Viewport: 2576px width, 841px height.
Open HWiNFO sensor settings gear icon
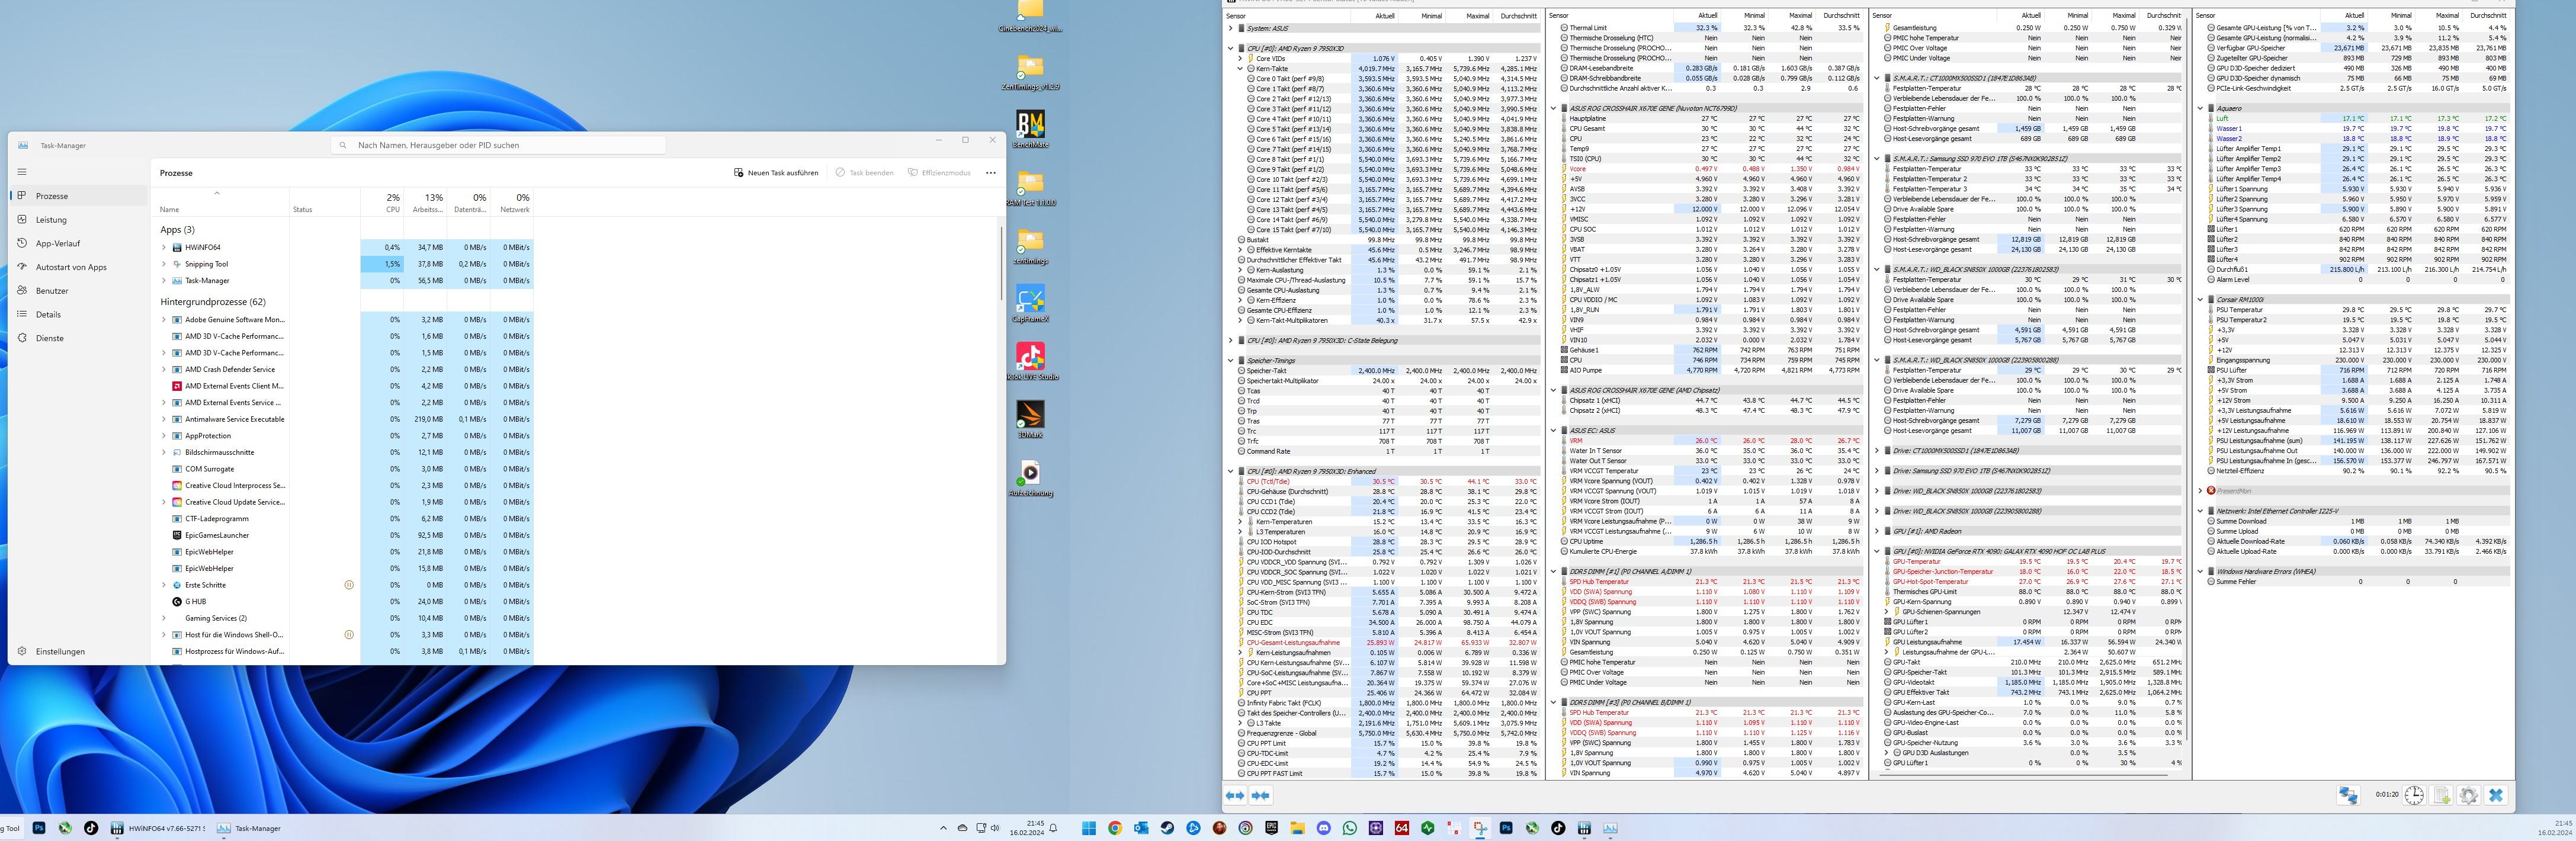tap(2468, 795)
